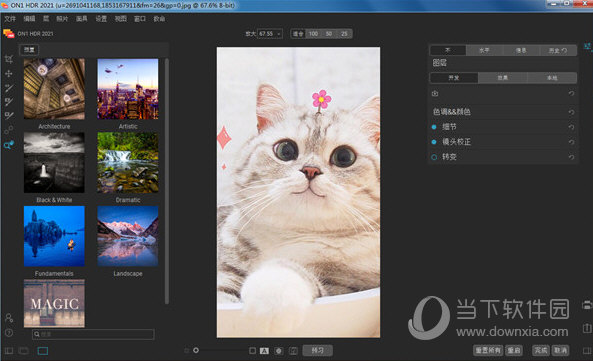Click the 预习 preview button
The width and height of the screenshot is (593, 361).
[318, 351]
